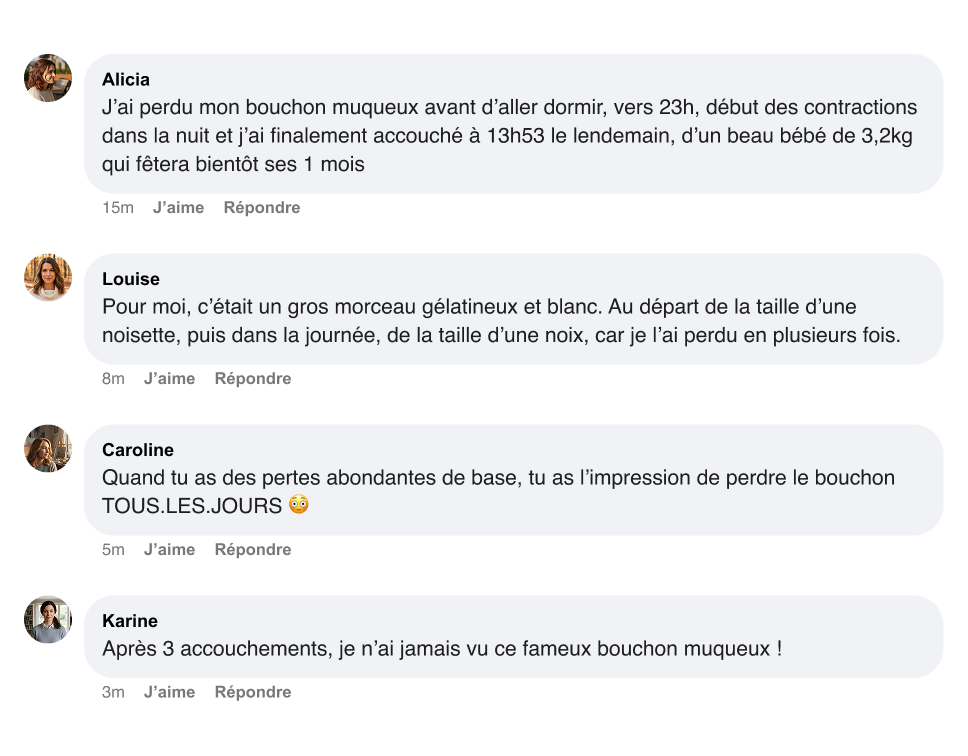This screenshot has width=968, height=756.
Task: Like Karine's comment with J'aime
Action: [169, 691]
